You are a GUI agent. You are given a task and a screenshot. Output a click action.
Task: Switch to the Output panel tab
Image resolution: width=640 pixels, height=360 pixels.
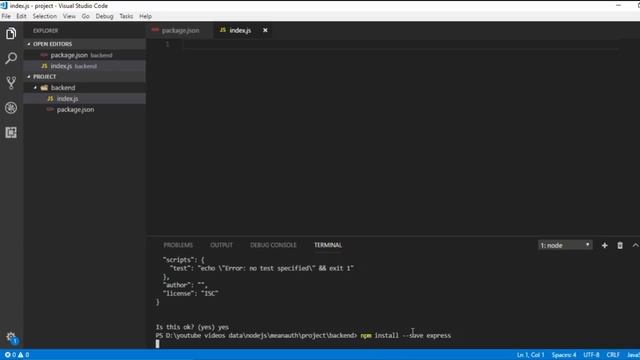pyautogui.click(x=221, y=245)
